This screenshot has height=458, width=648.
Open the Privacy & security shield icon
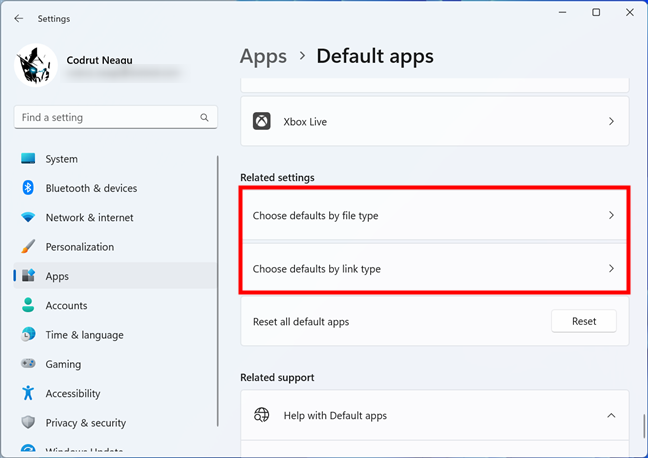28,423
